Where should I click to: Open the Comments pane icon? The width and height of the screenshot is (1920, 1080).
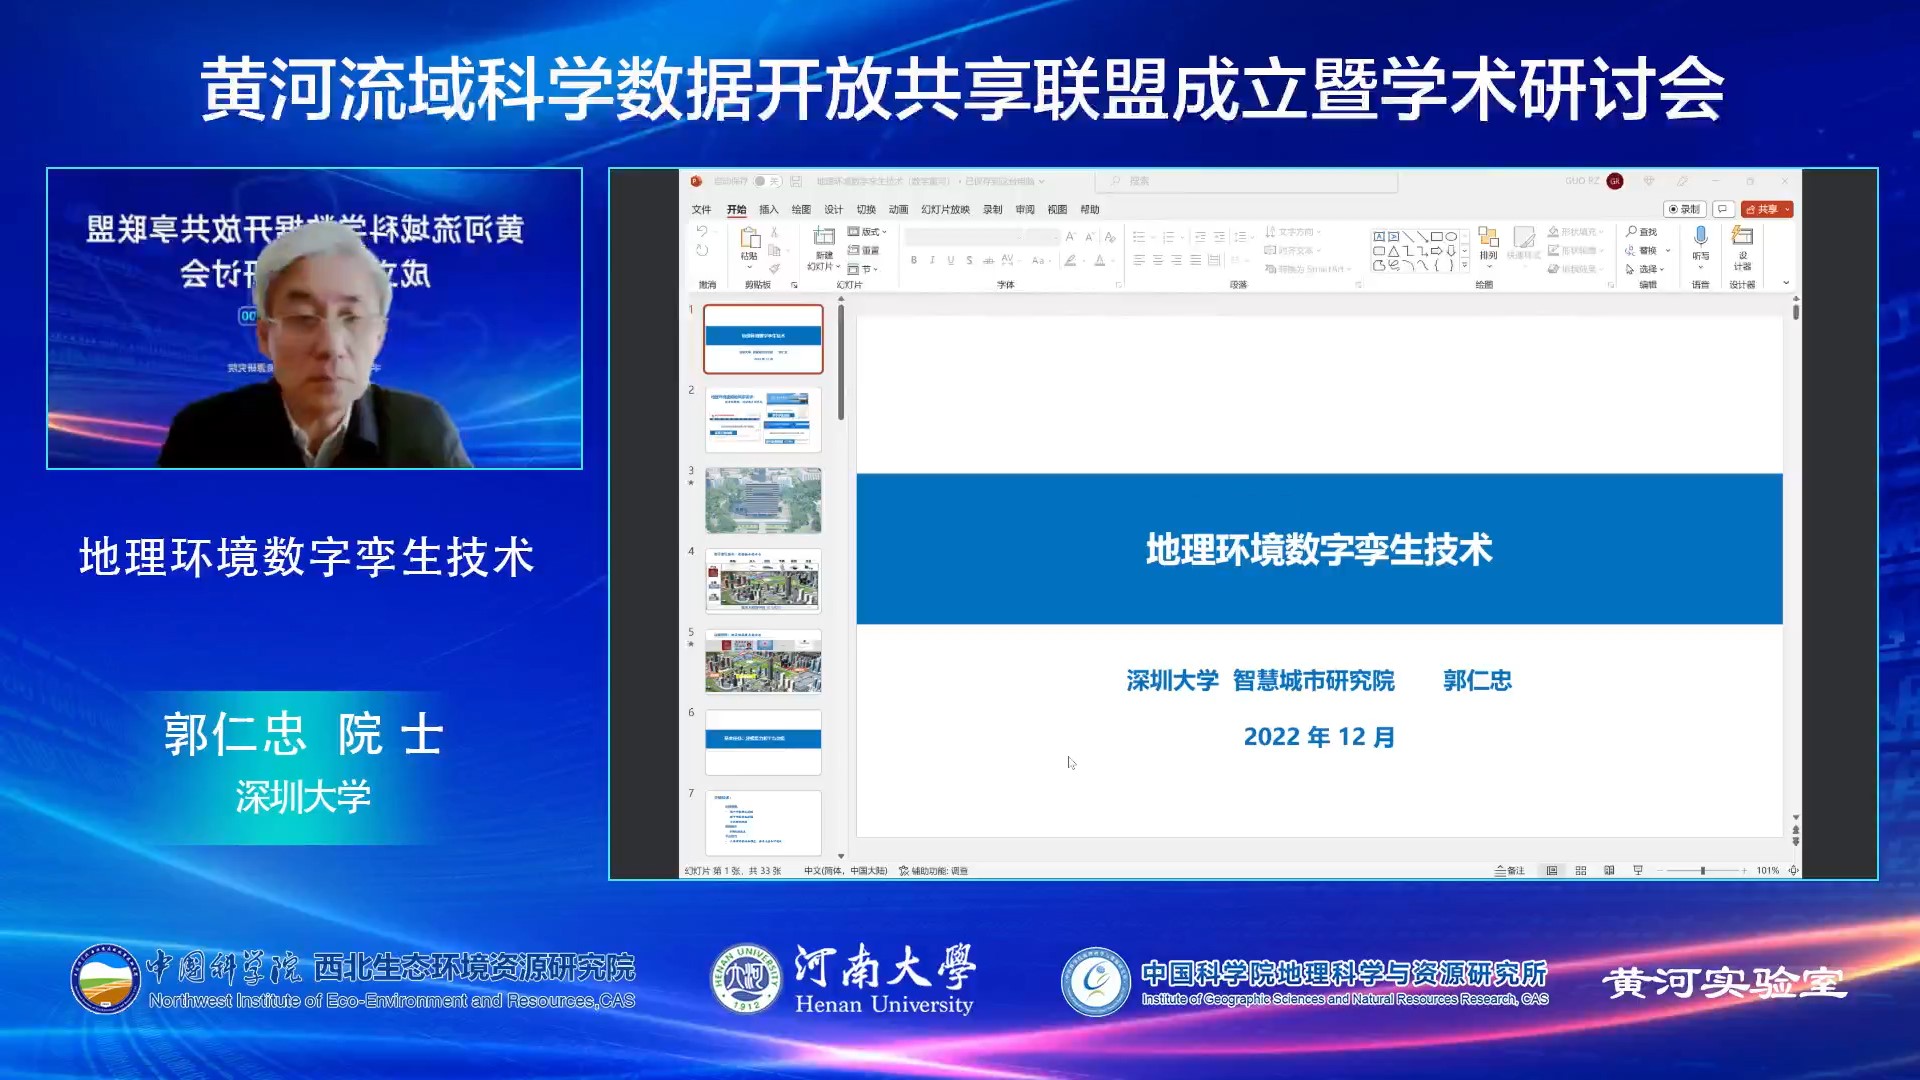1722,209
